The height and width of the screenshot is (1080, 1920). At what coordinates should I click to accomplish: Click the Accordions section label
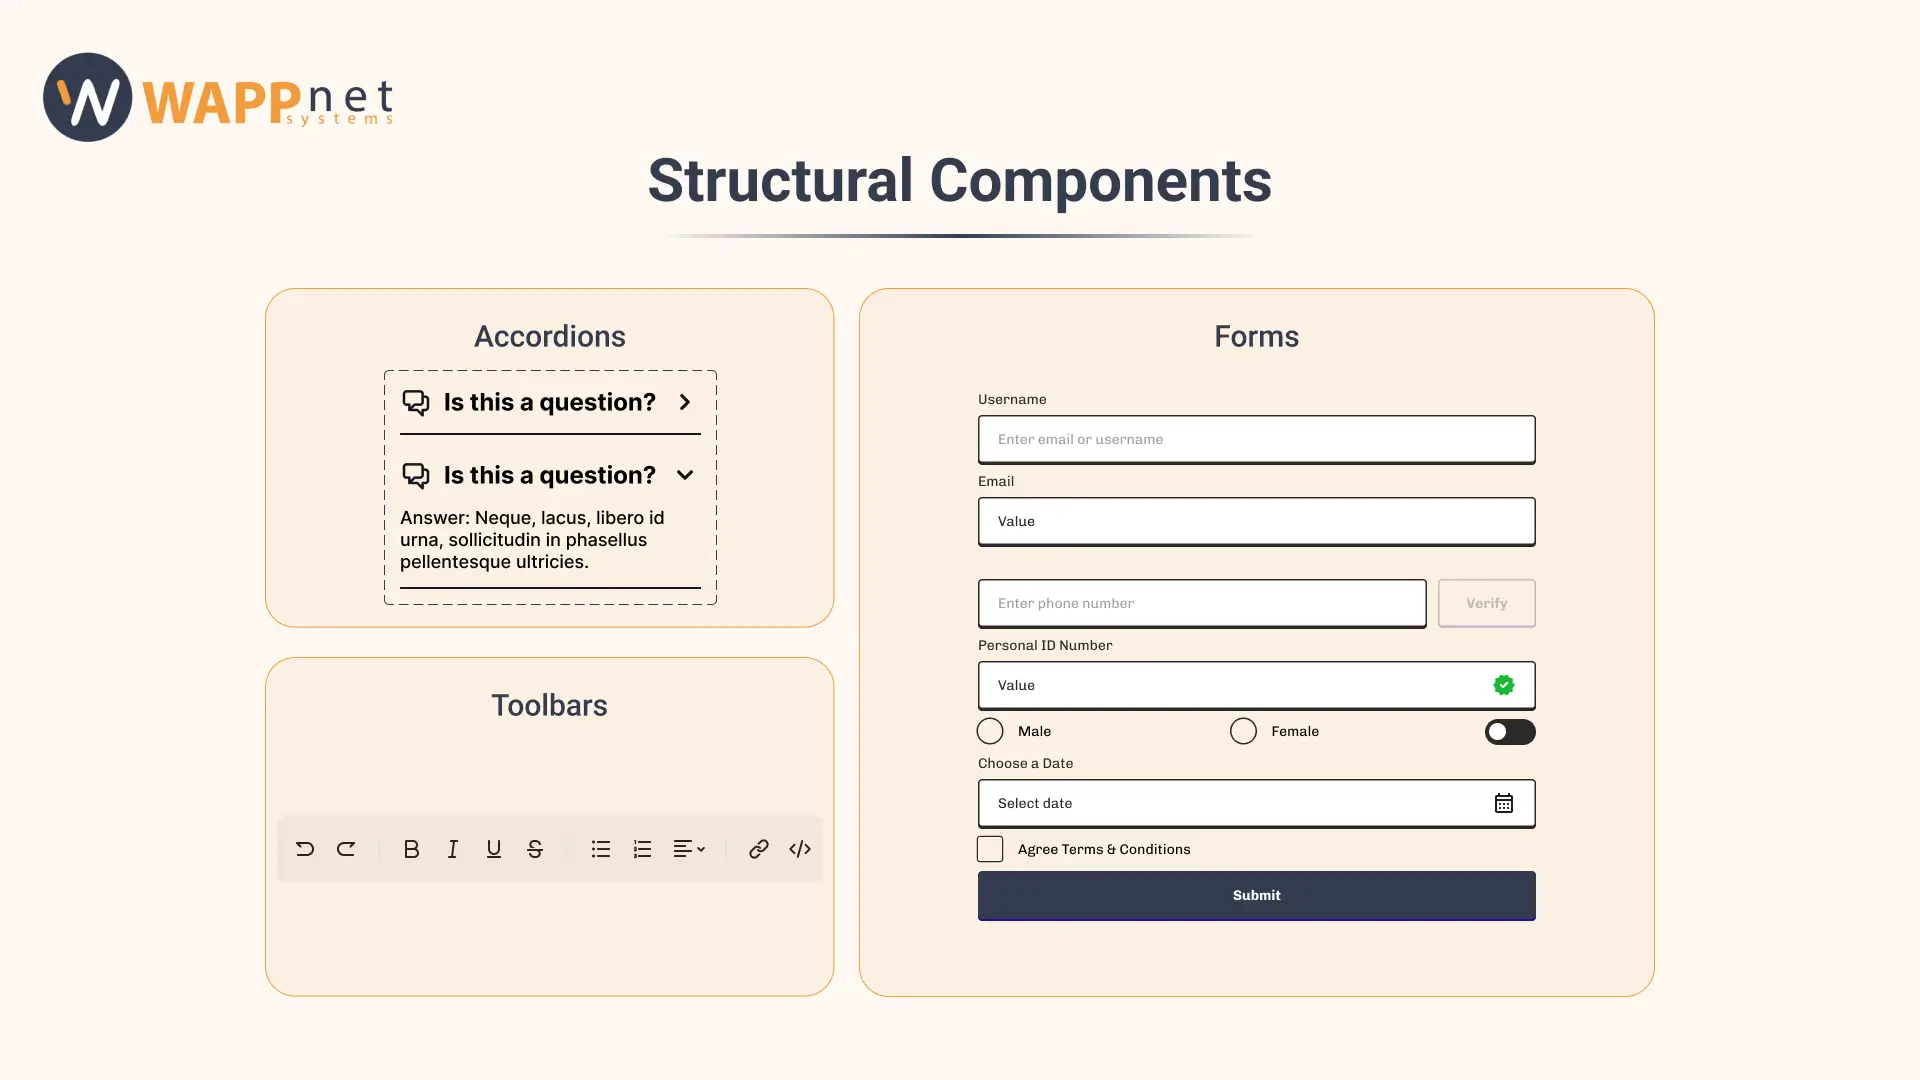tap(550, 335)
